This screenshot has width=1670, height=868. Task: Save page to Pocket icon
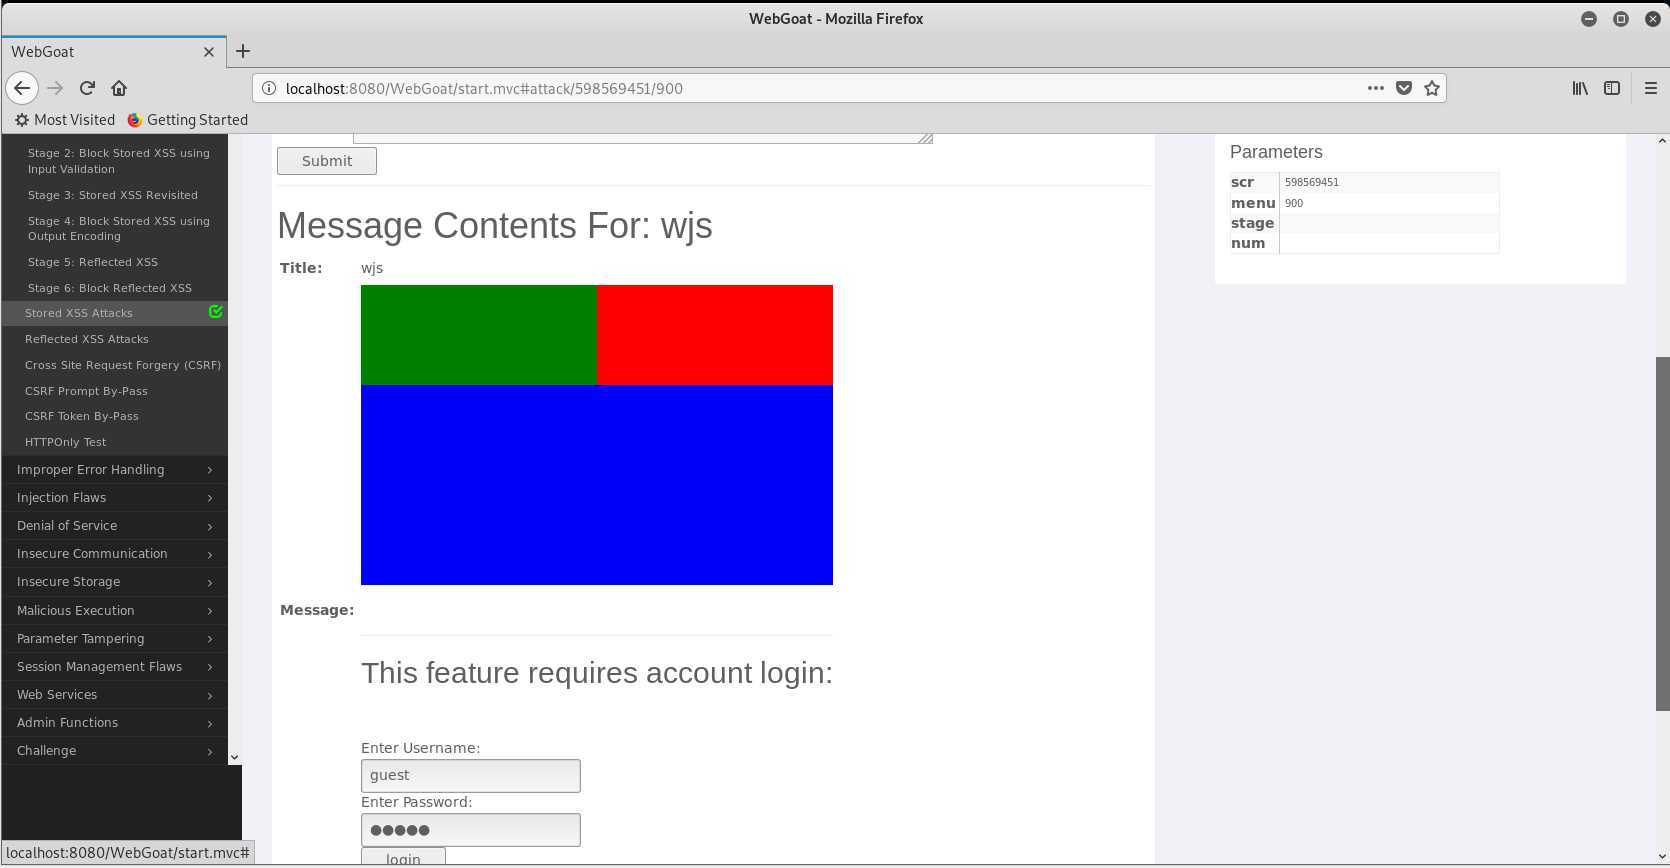point(1404,88)
